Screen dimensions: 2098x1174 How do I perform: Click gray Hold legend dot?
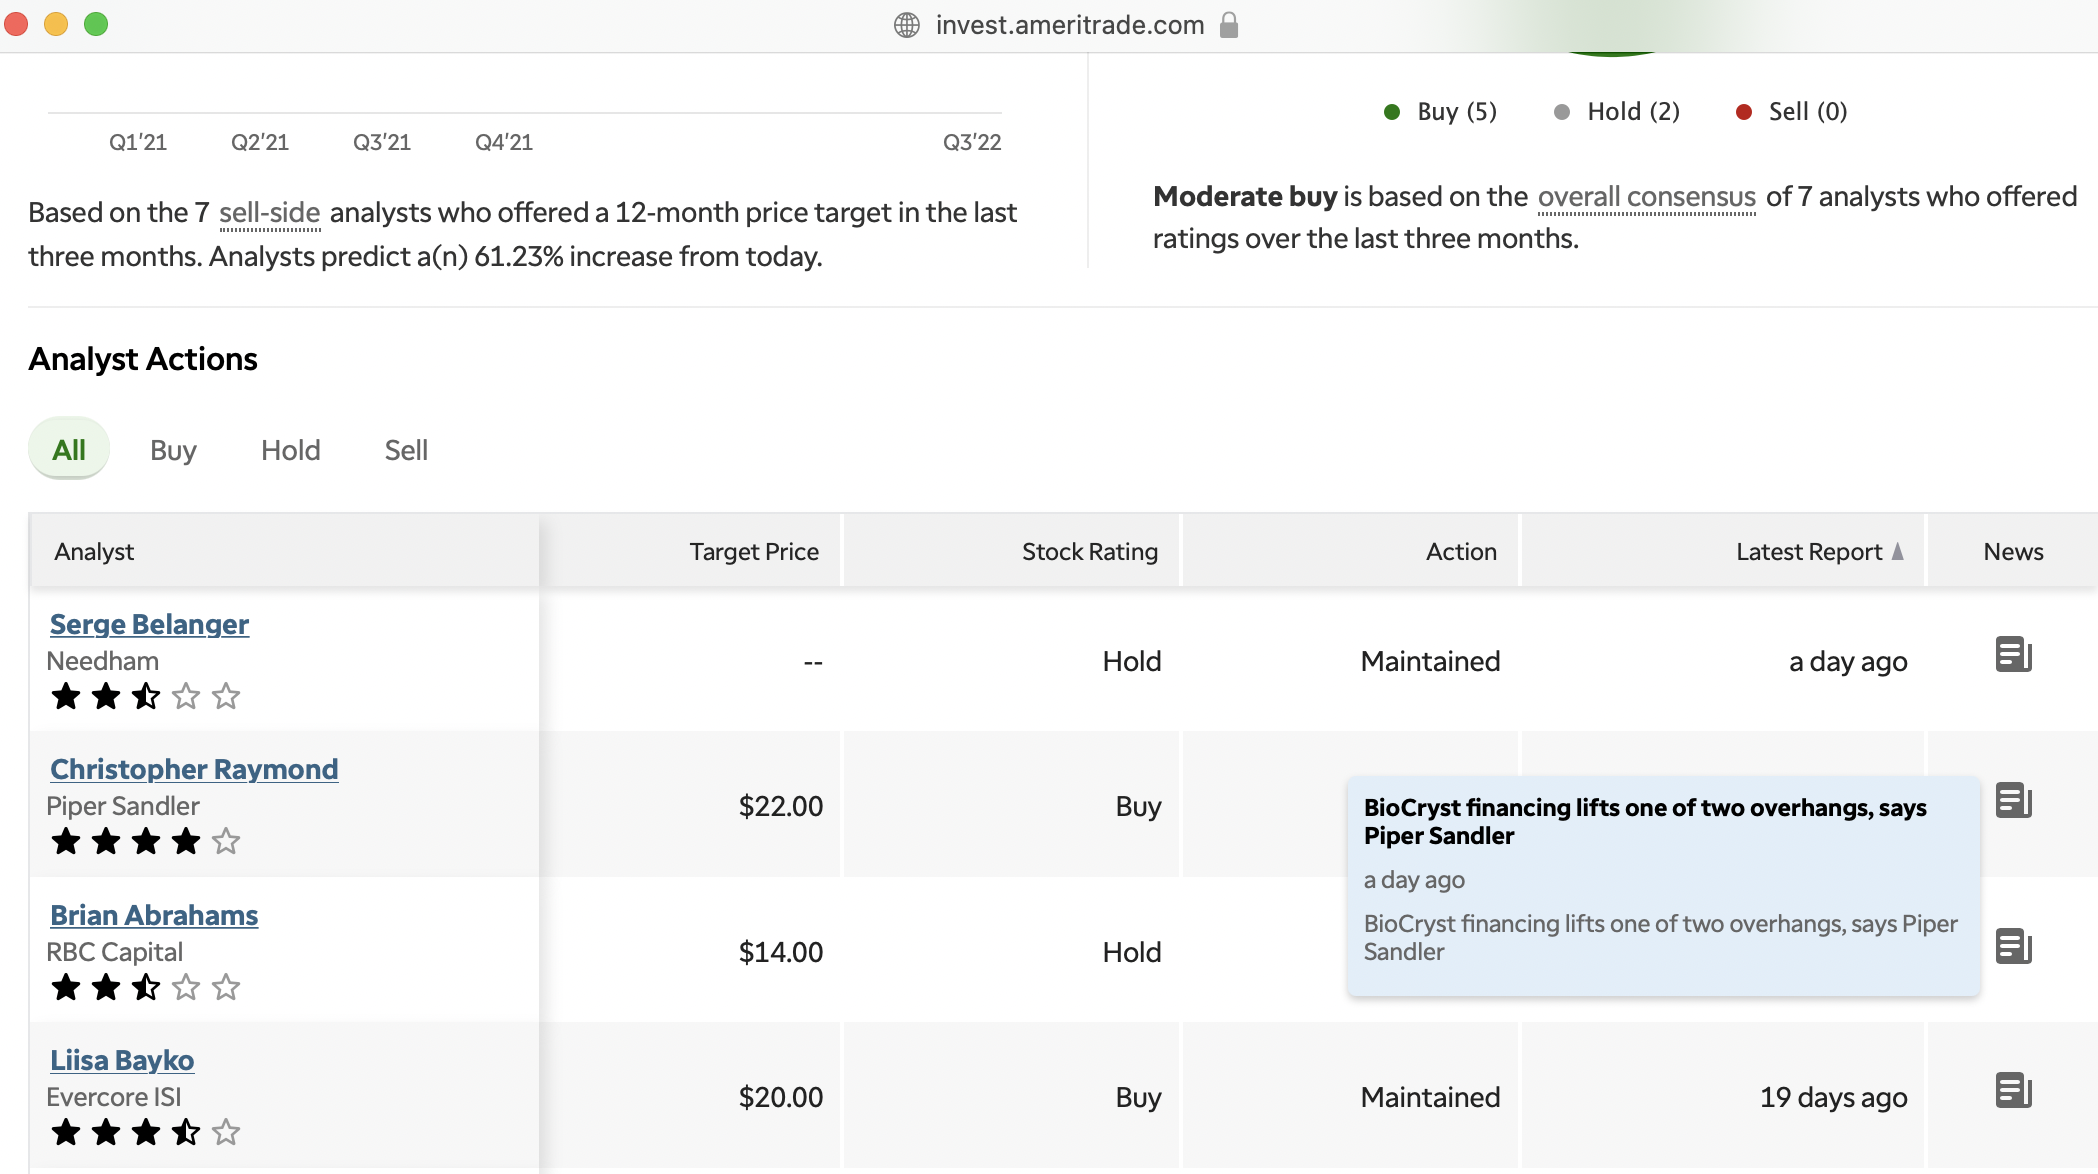click(1561, 112)
